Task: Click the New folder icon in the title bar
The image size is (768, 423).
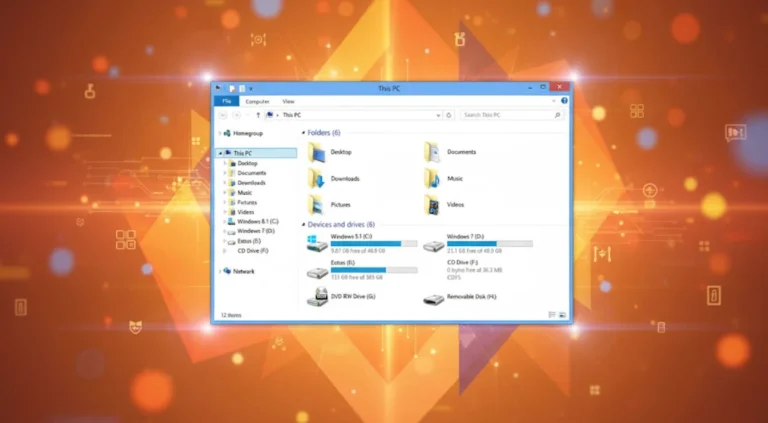Action: pyautogui.click(x=241, y=89)
